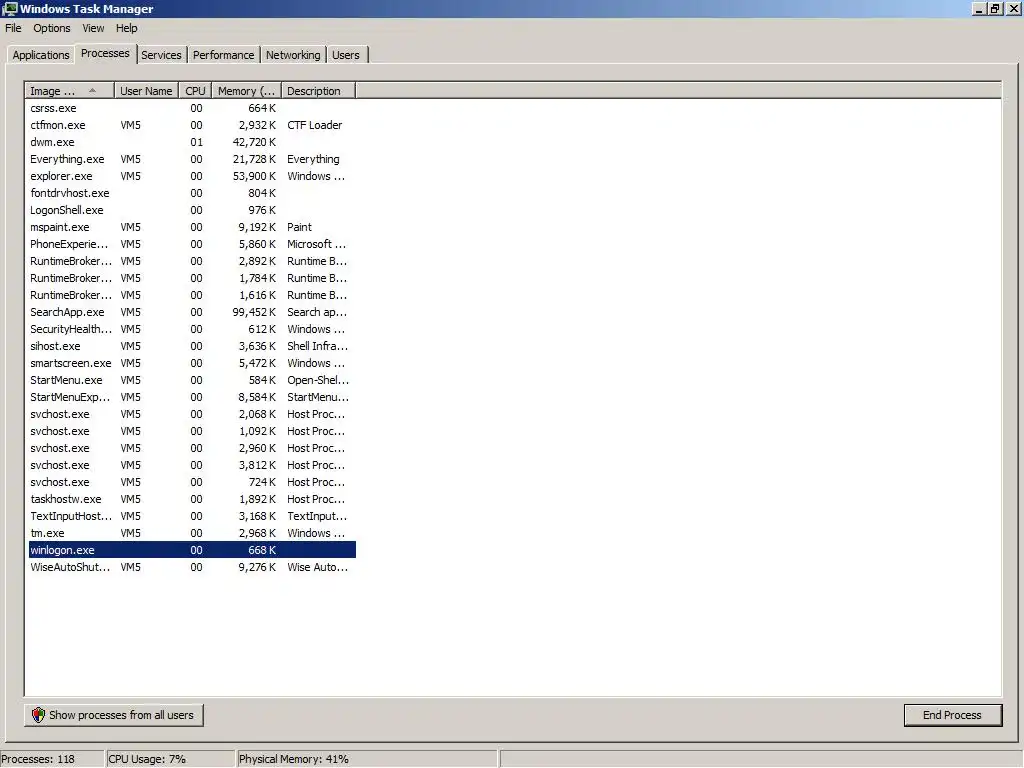Screen dimensions: 1024x768
Task: Go to the Performance tab
Action: click(223, 55)
